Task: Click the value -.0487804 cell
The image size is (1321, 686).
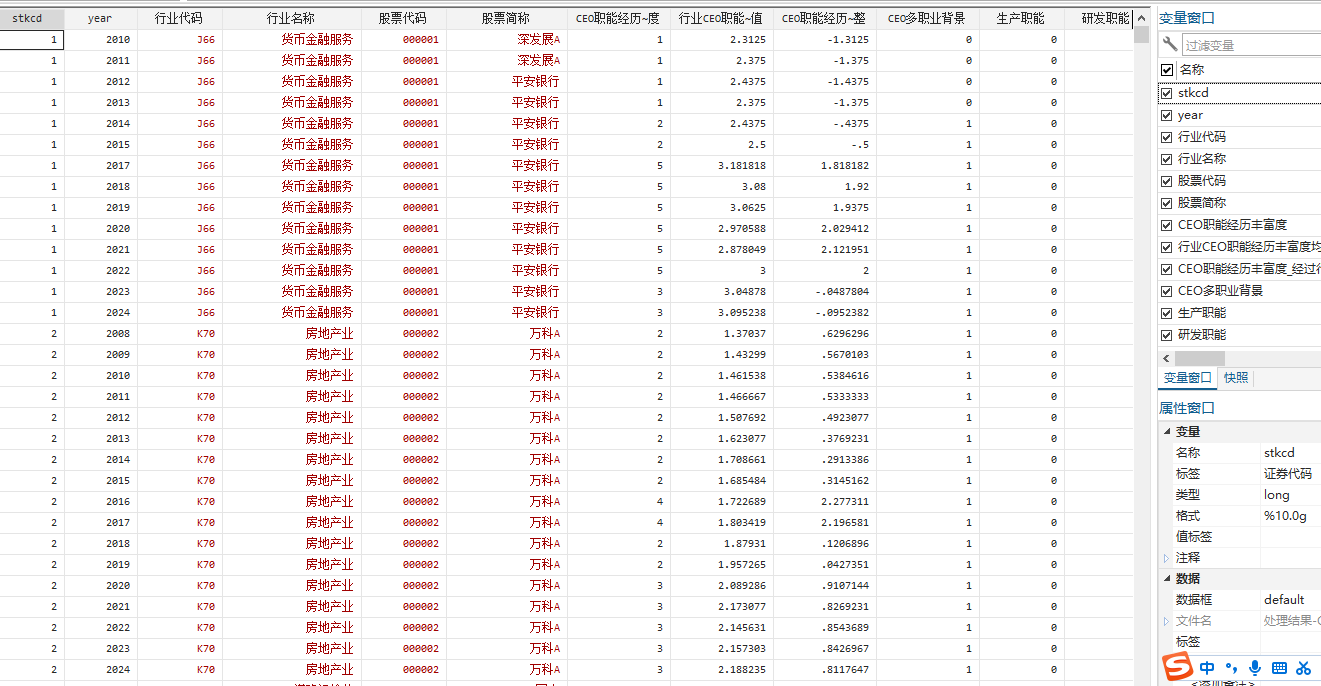Action: [825, 292]
